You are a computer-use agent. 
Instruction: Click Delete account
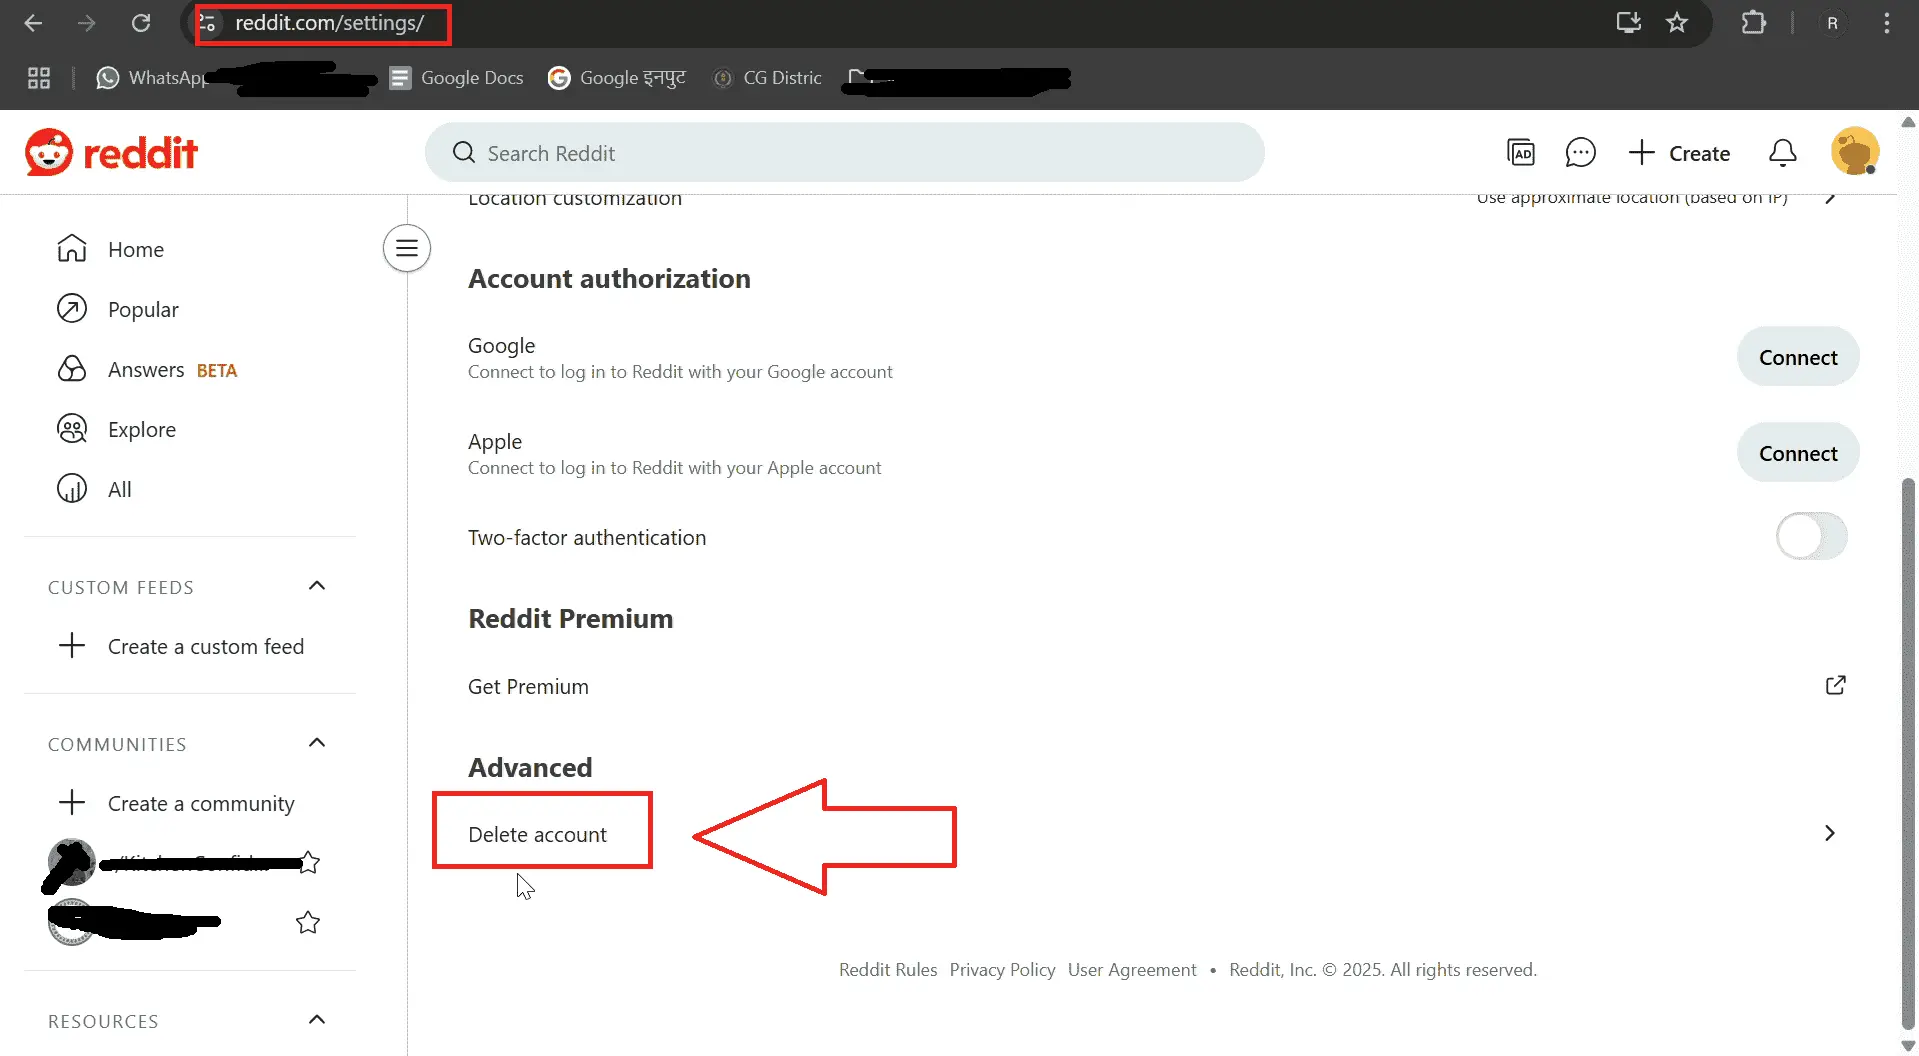(537, 834)
